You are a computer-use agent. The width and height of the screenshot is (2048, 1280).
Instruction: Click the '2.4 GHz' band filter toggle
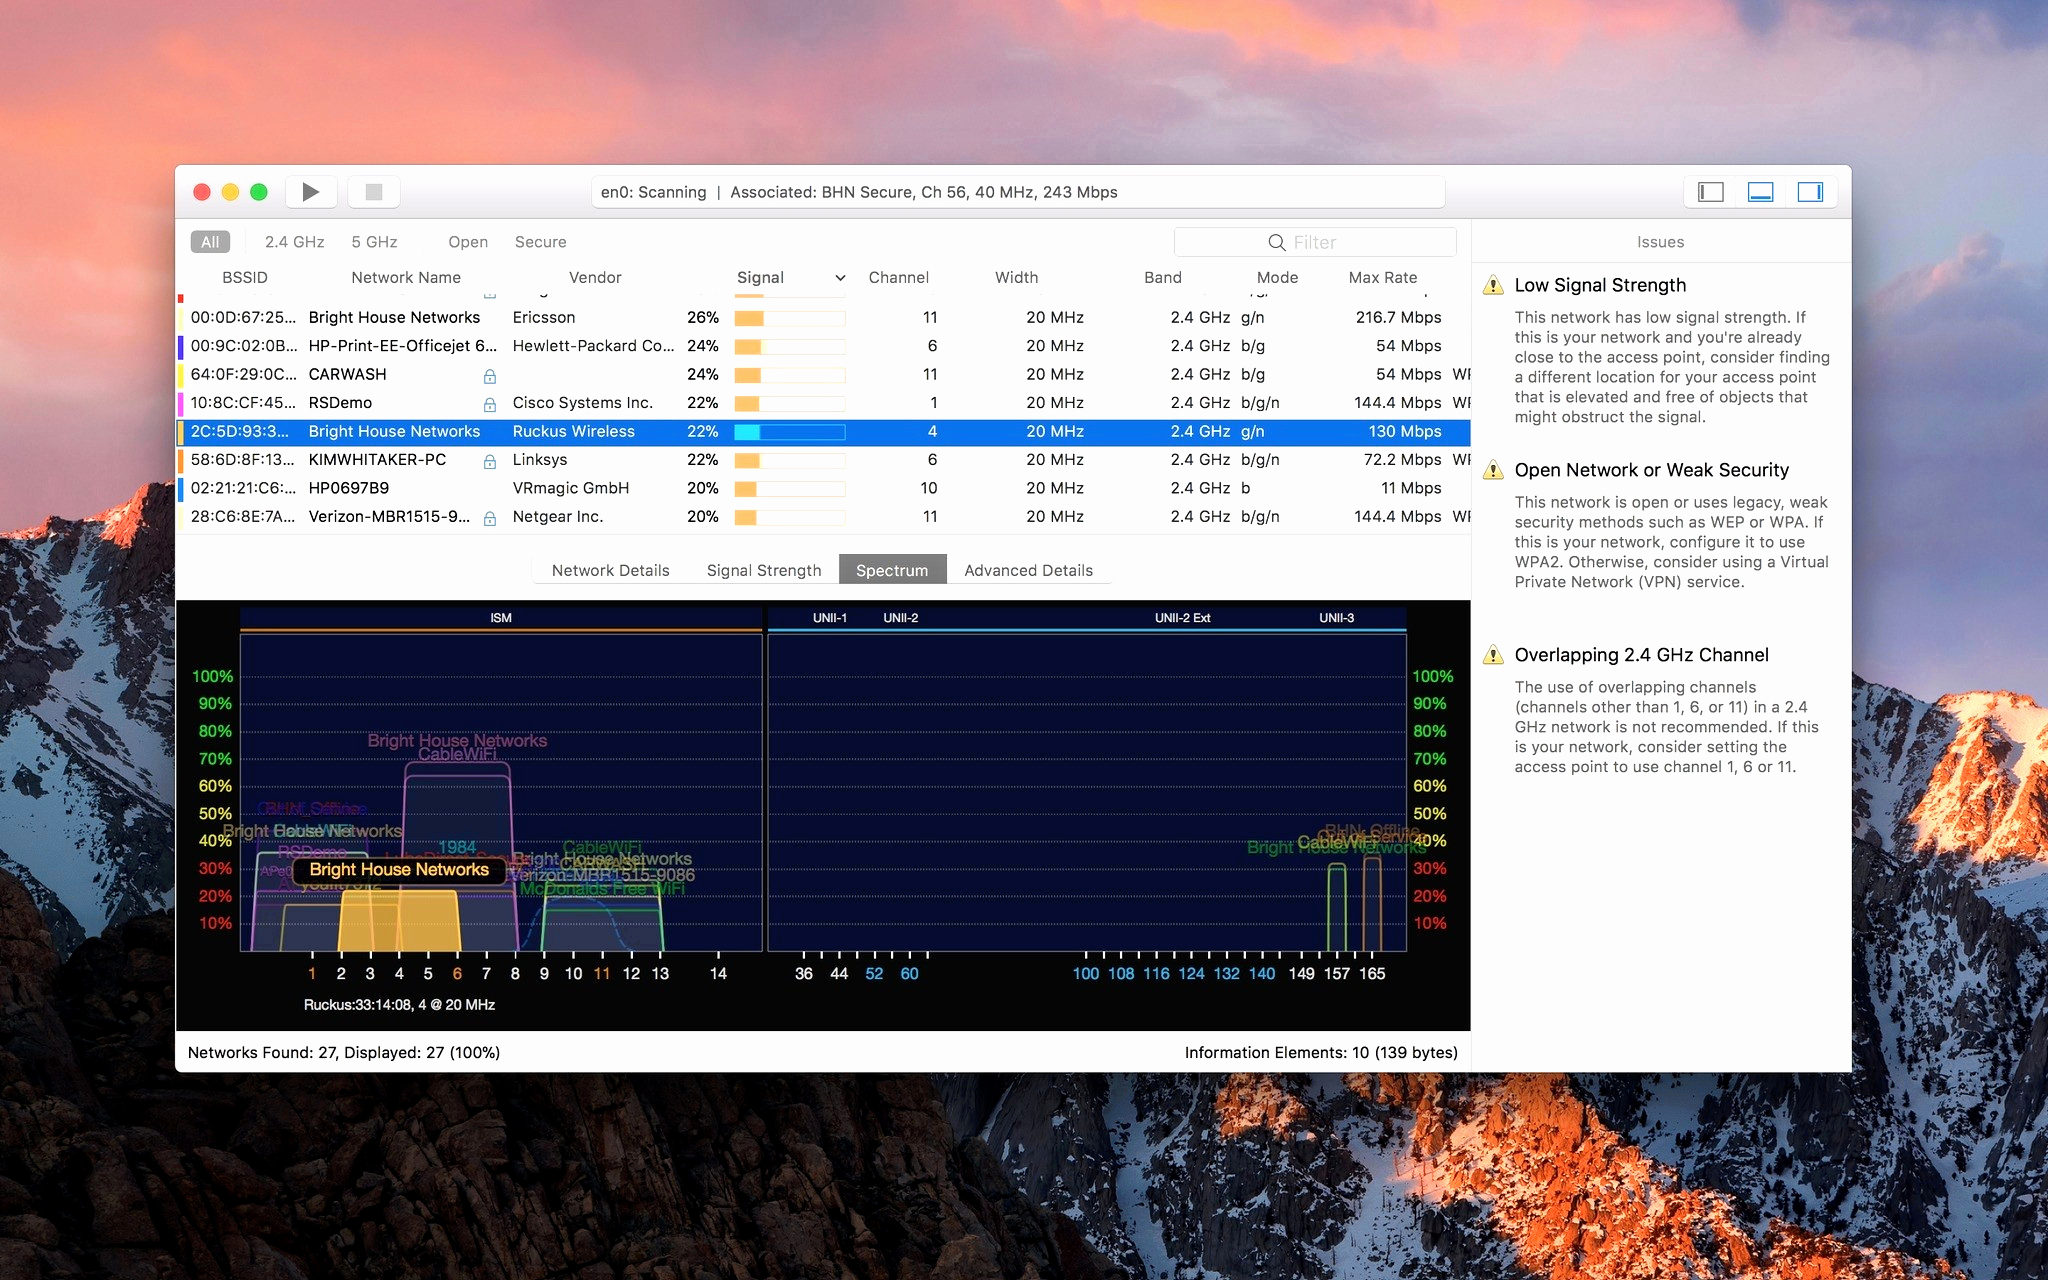pos(295,242)
